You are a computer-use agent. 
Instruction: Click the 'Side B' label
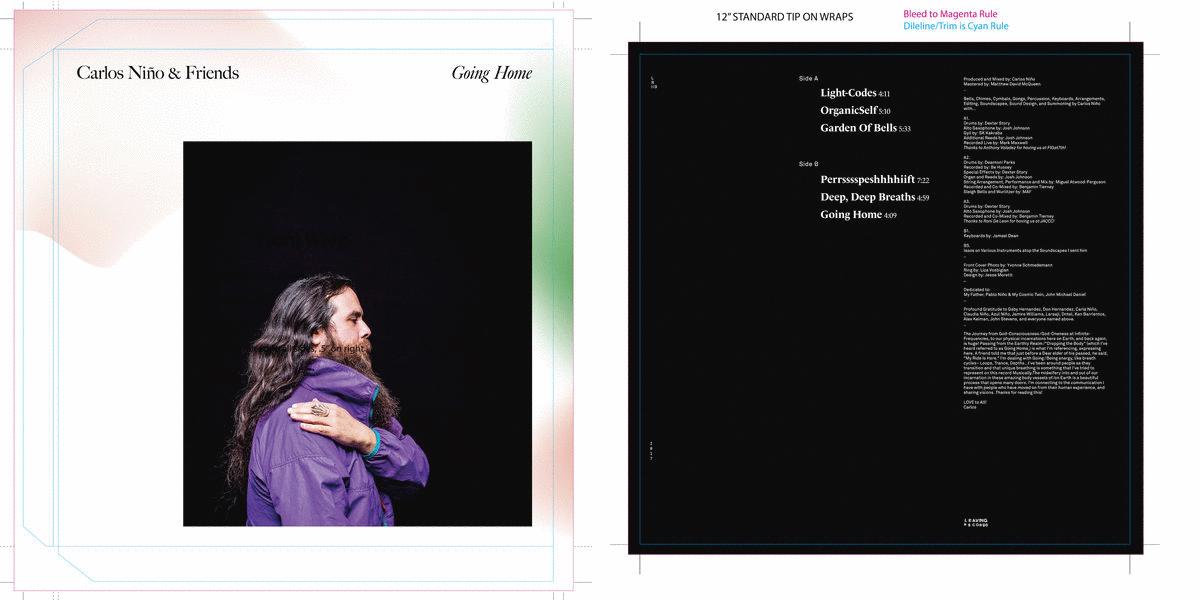coord(809,163)
